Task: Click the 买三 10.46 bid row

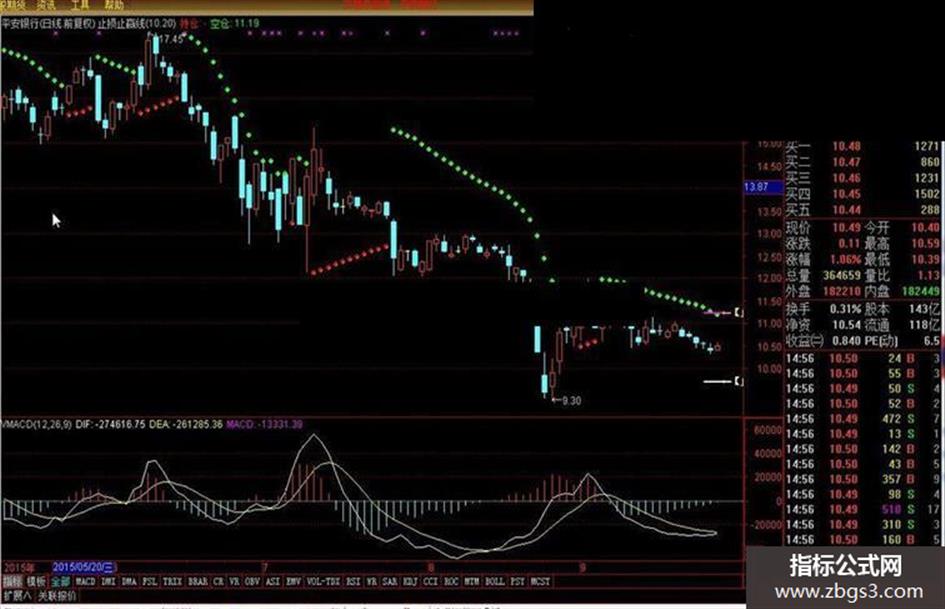Action: (862, 178)
